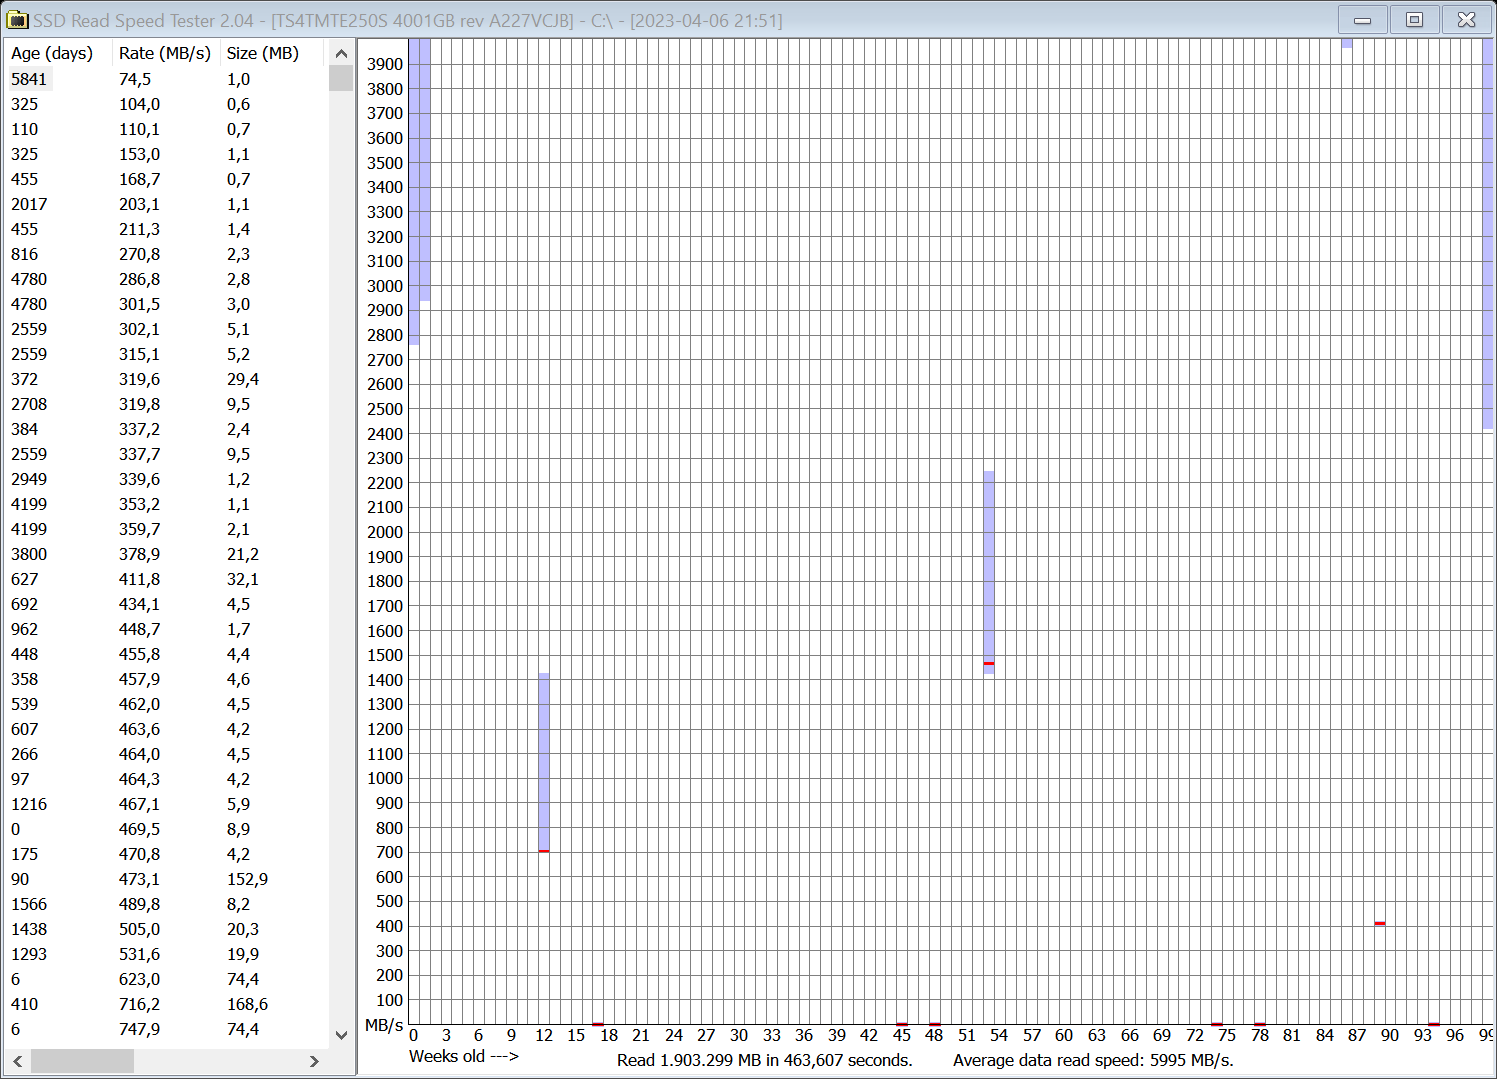The height and width of the screenshot is (1079, 1497).
Task: Click the list scrollbar down arrow
Action: (341, 1036)
